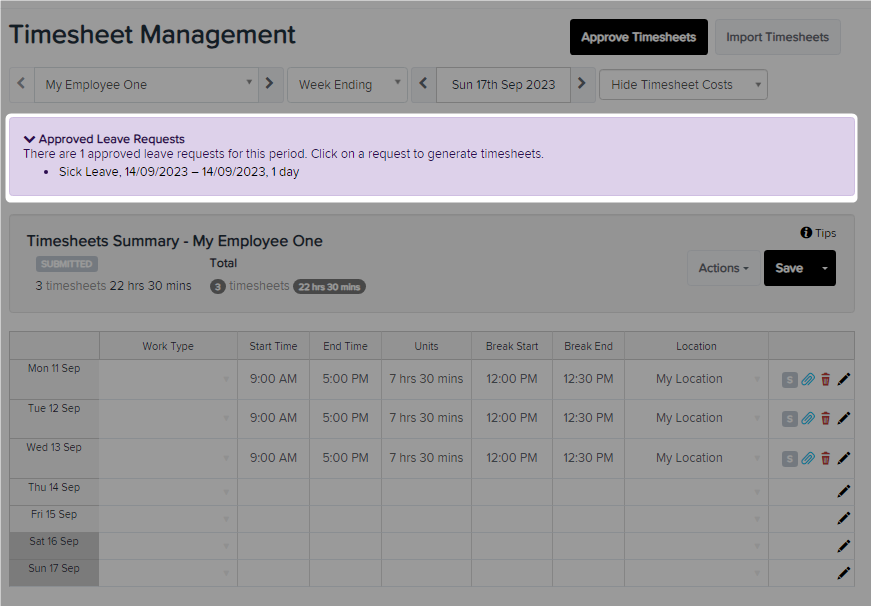Click the Sun 17th Sep 2023 date field
This screenshot has height=606, width=871.
click(x=503, y=84)
